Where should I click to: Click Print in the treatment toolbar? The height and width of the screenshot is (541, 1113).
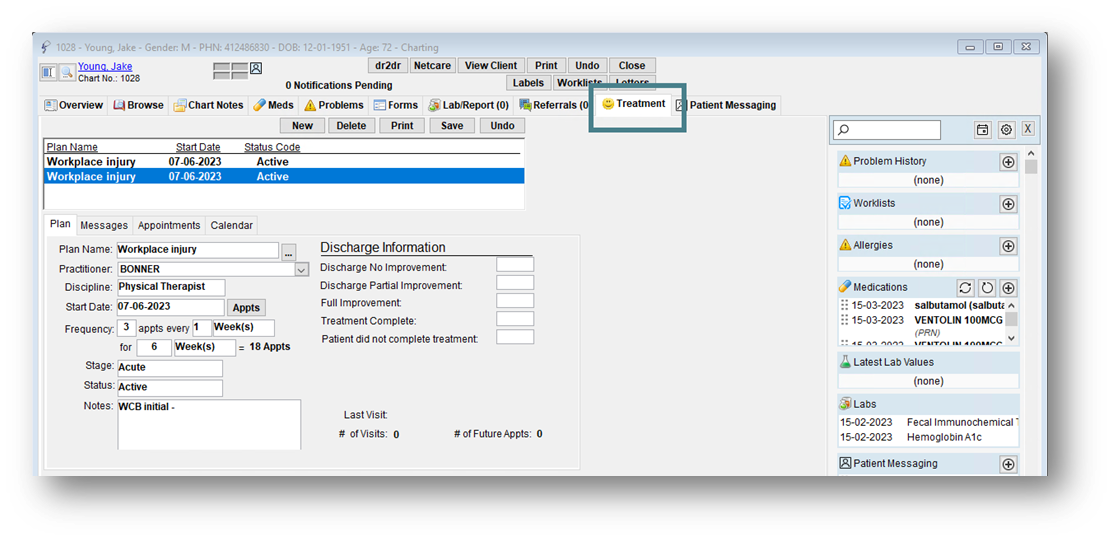click(x=402, y=126)
